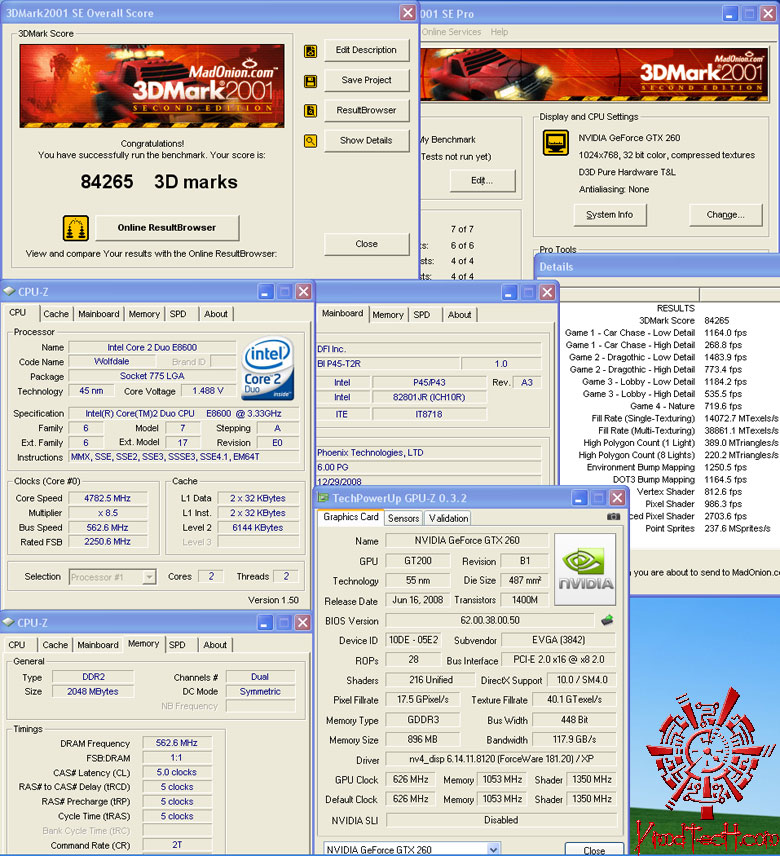Screen dimensions: 780x856
Task: Click the Core Speed 4782.5 MHz field
Action: coord(108,498)
